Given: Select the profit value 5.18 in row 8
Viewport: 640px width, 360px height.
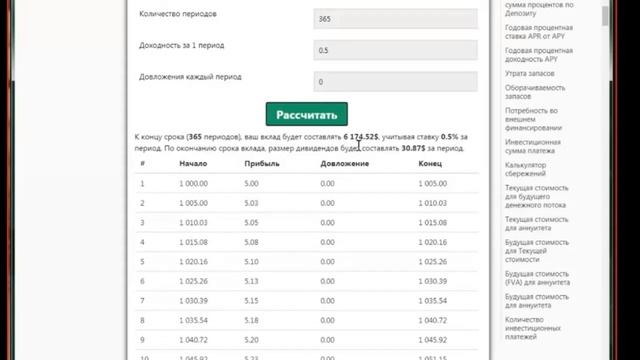Looking at the screenshot, I should pos(251,320).
